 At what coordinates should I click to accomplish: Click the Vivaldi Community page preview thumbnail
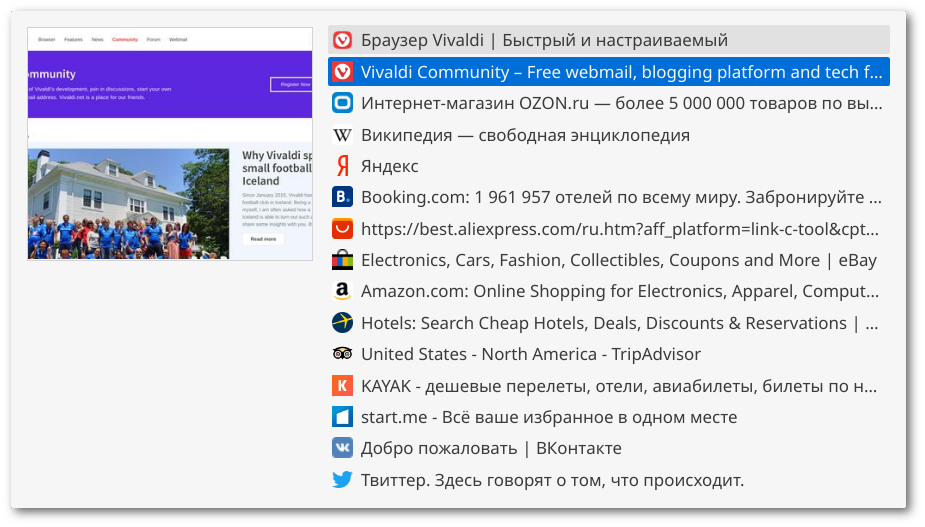pos(170,143)
